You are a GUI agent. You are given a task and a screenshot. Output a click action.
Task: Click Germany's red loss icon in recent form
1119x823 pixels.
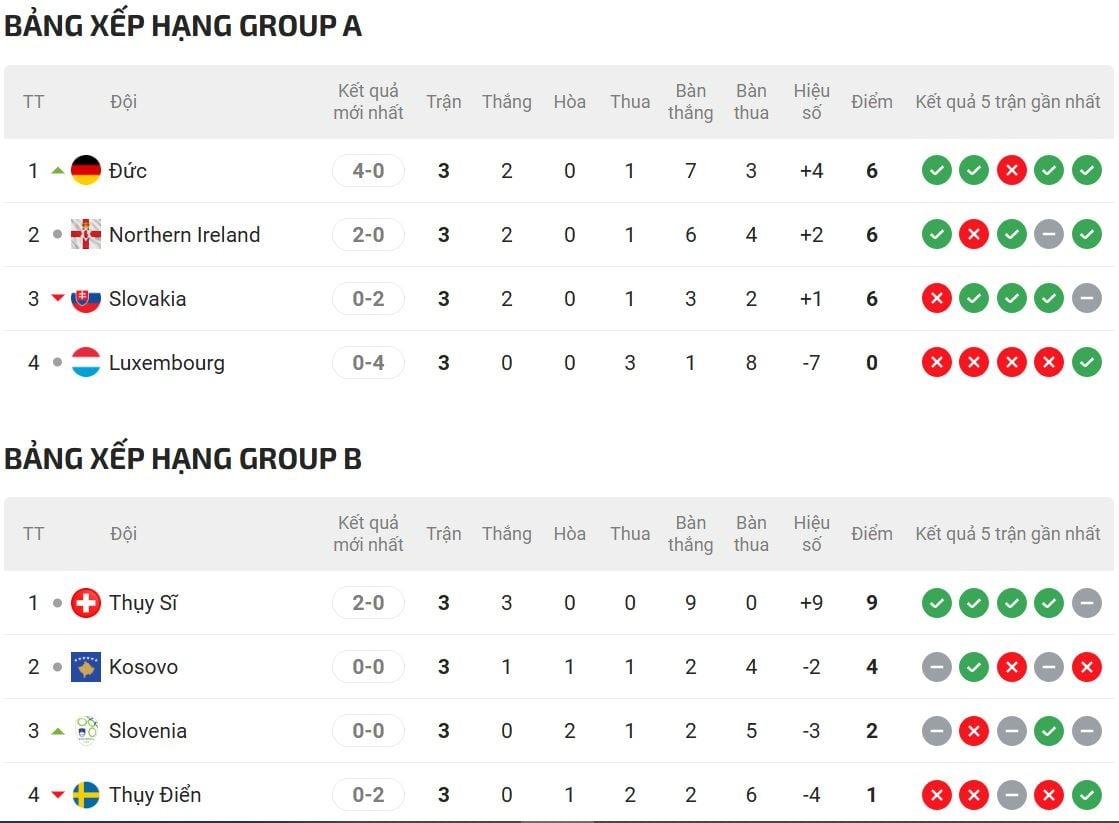(1011, 171)
